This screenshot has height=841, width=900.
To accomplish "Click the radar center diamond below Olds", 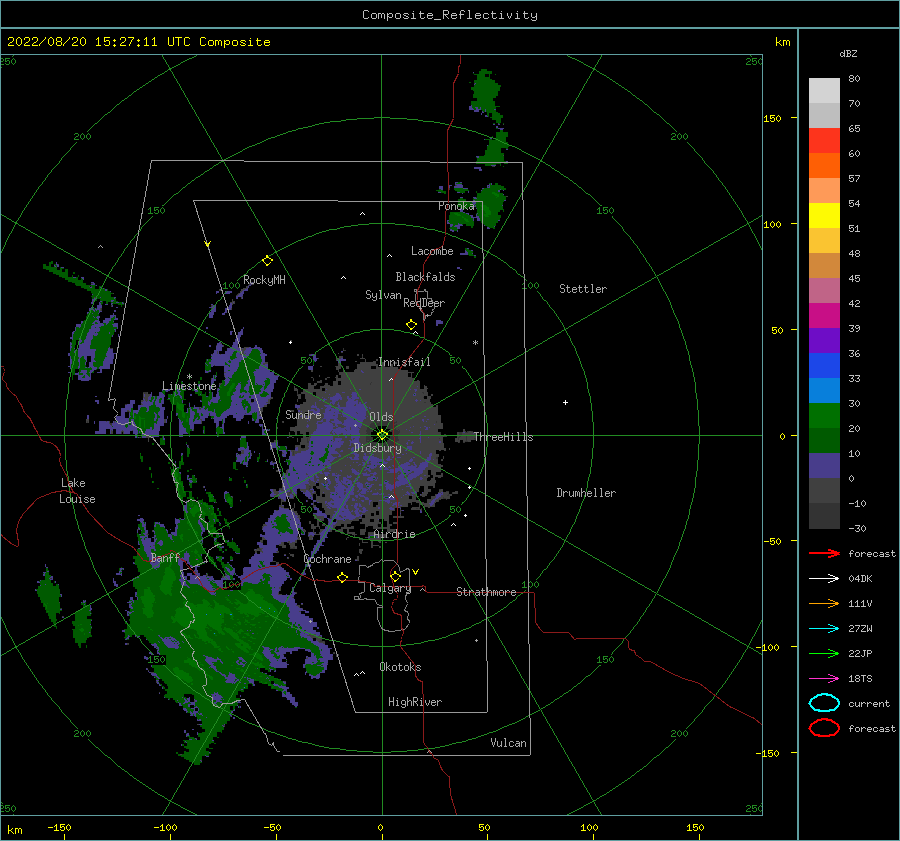I will (x=382, y=435).
